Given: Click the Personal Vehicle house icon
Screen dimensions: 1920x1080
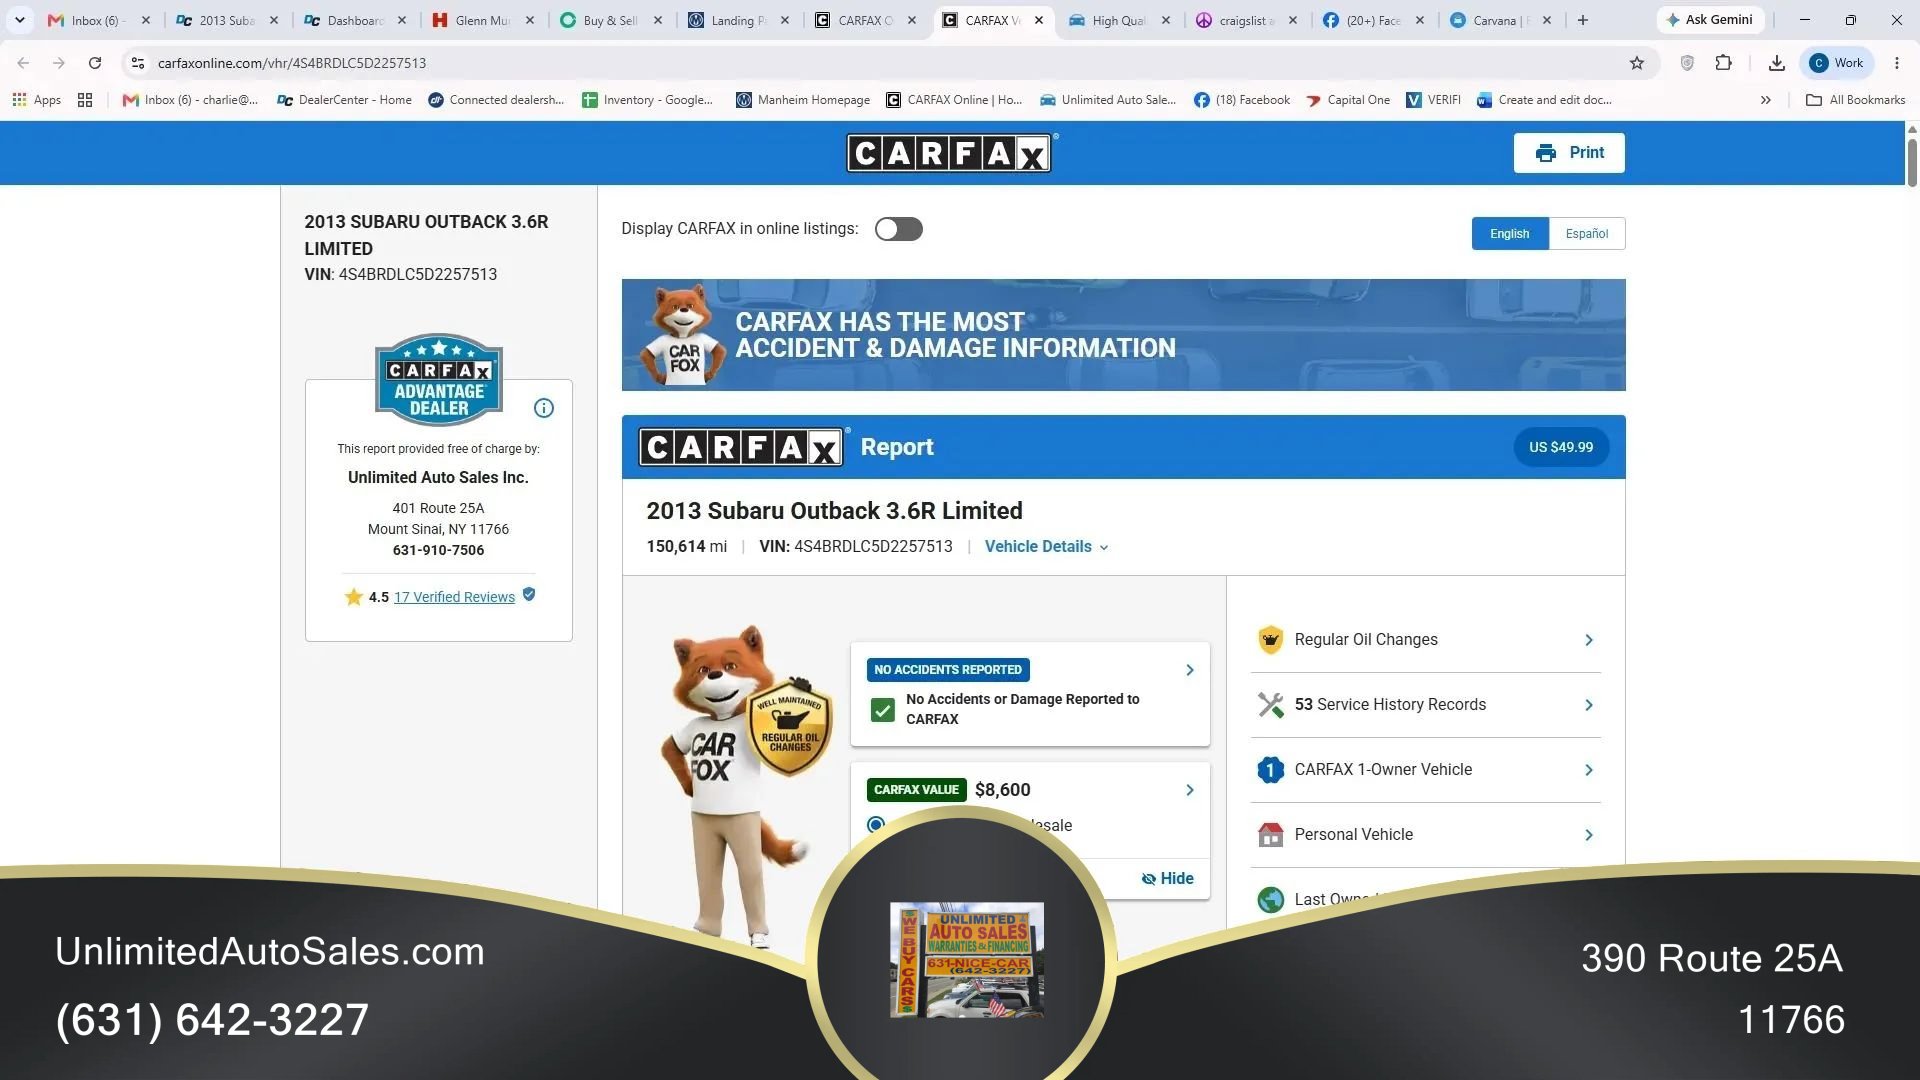Looking at the screenshot, I should pos(1270,835).
